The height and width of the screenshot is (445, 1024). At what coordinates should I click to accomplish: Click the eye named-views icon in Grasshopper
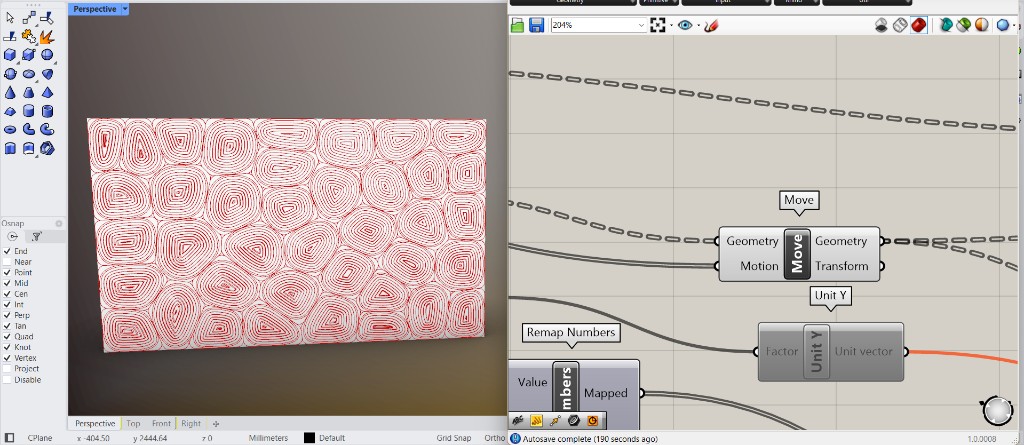tap(685, 25)
